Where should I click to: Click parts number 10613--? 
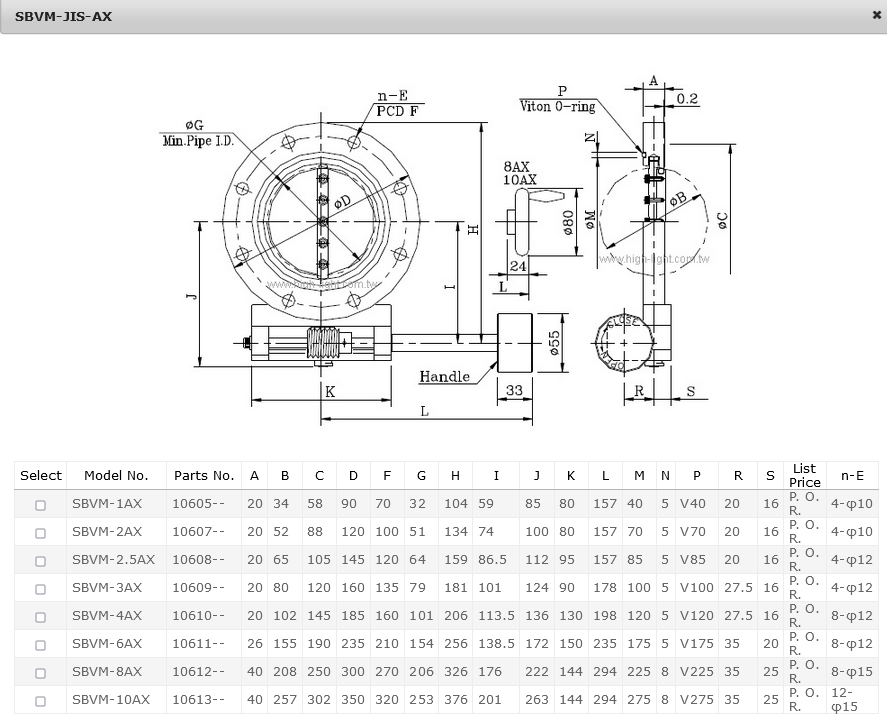[199, 700]
